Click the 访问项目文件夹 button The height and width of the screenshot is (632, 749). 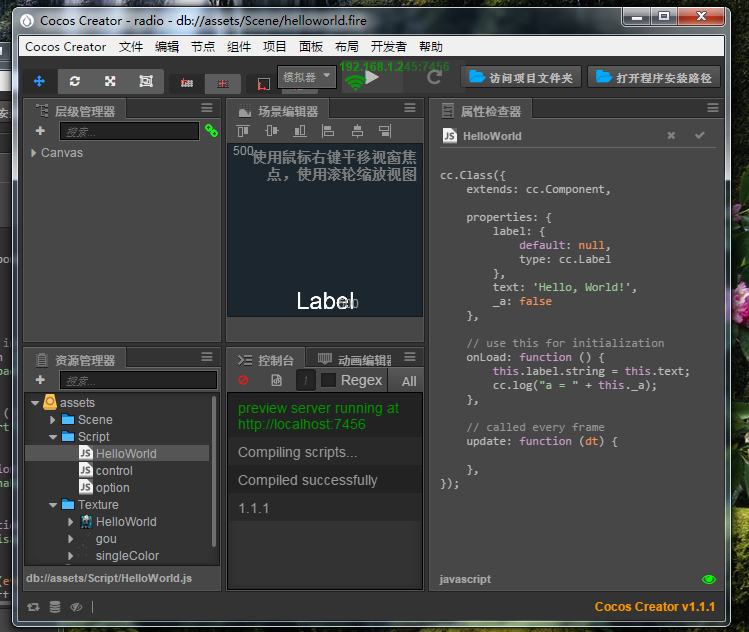coord(521,77)
